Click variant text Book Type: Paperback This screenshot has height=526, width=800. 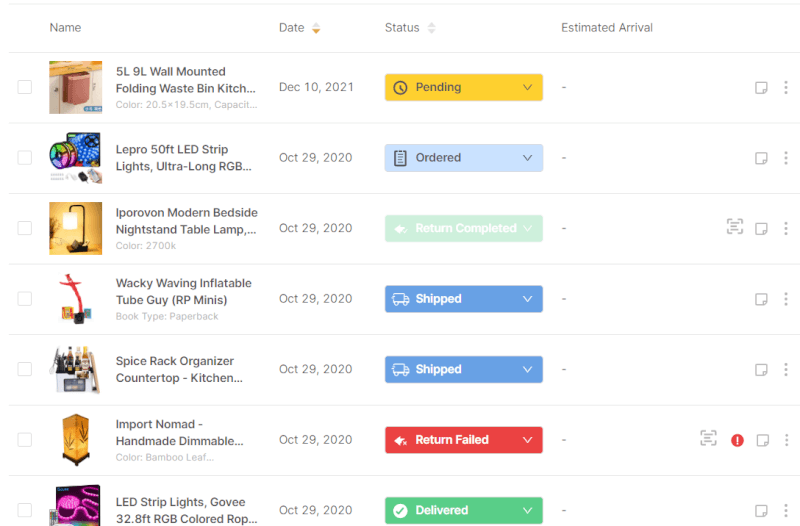point(167,316)
